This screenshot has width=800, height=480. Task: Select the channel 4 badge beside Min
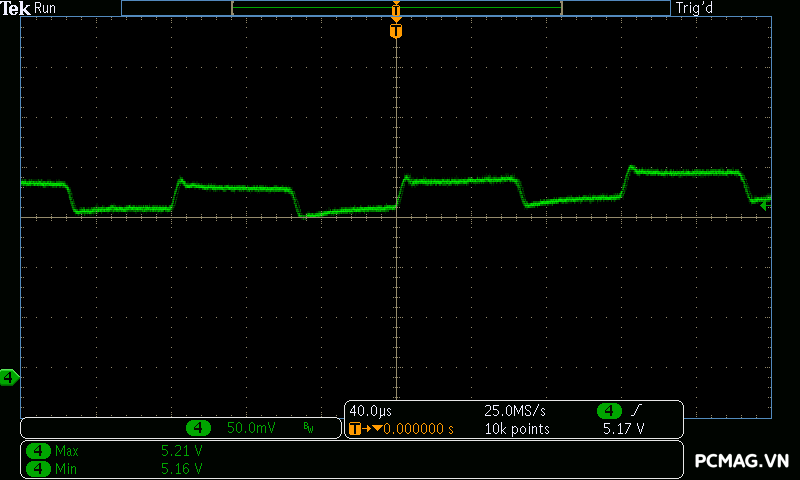39,468
